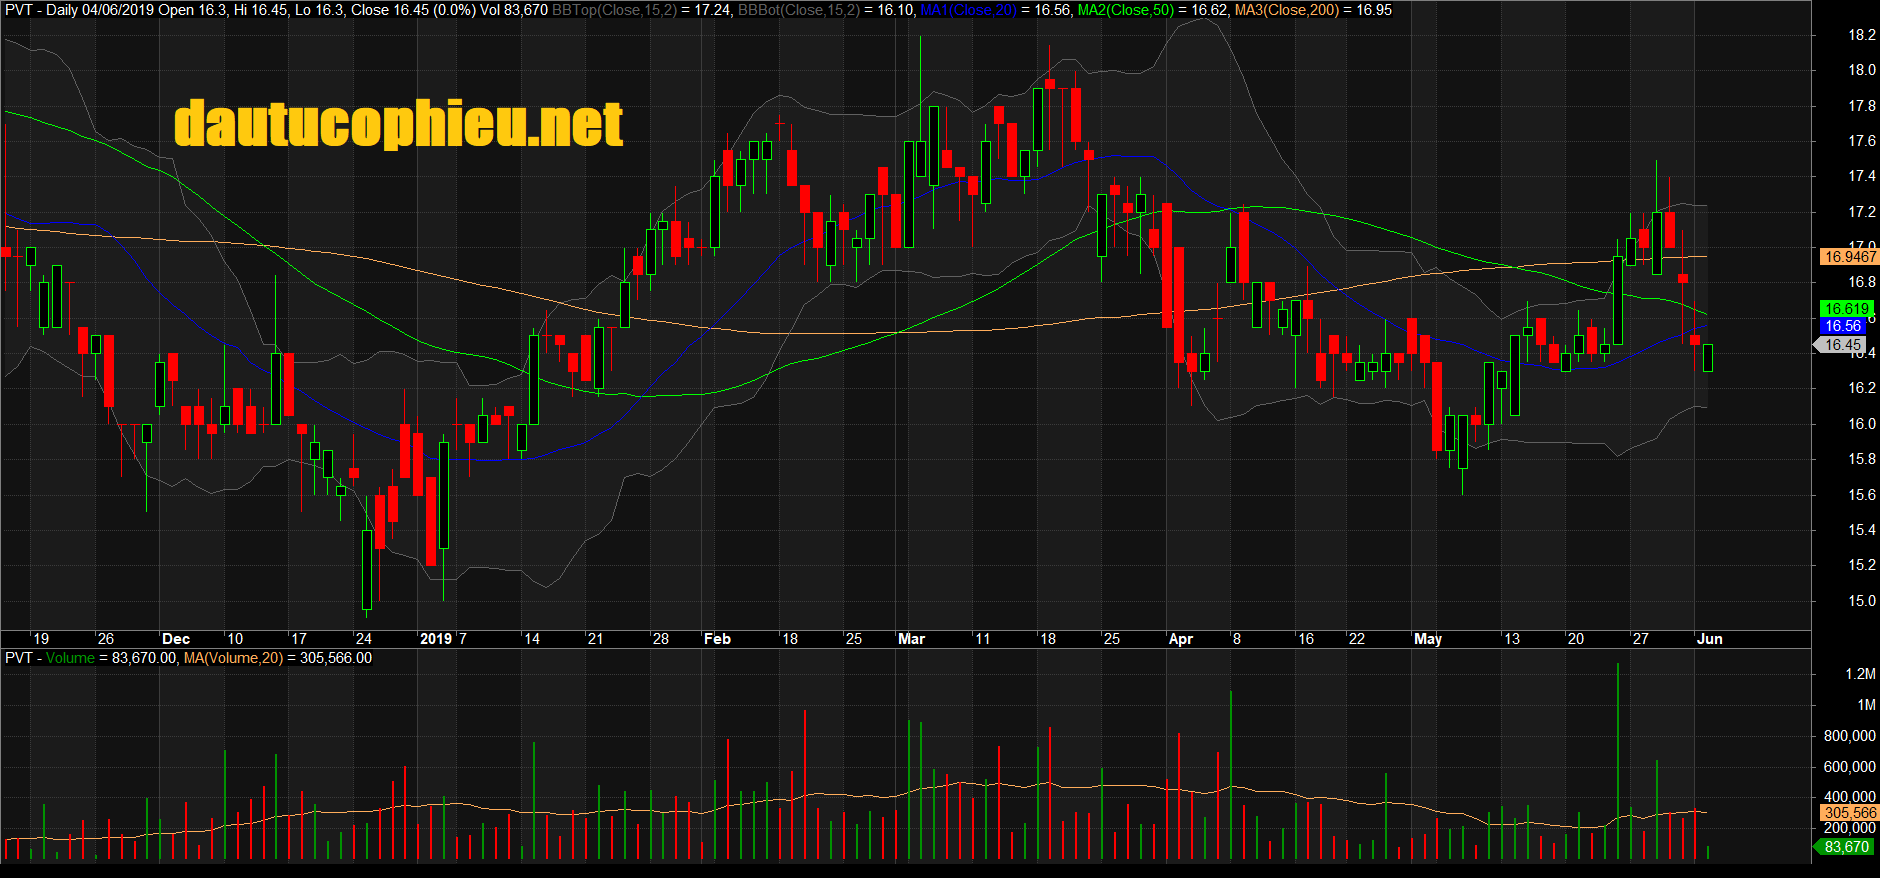Select the 2019 year label on date axis

(x=436, y=639)
